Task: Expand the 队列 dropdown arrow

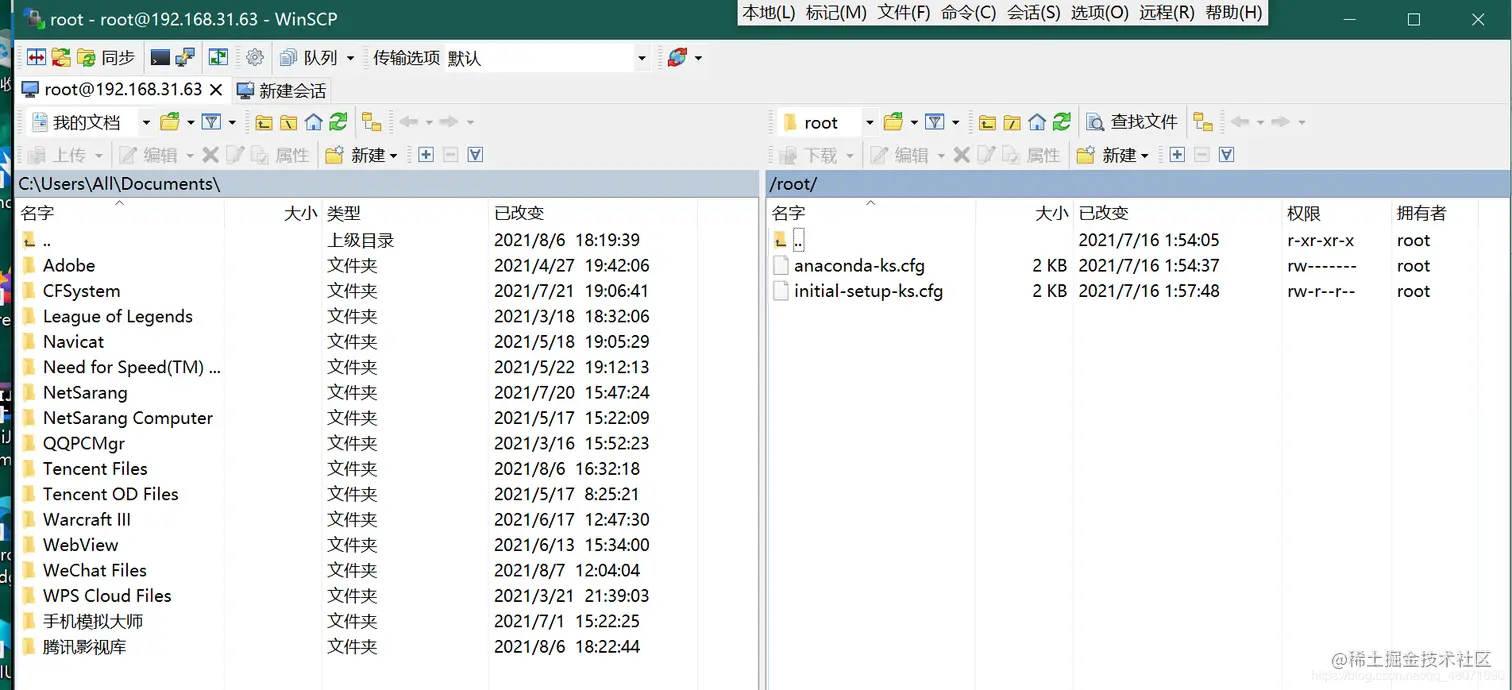Action: point(350,58)
